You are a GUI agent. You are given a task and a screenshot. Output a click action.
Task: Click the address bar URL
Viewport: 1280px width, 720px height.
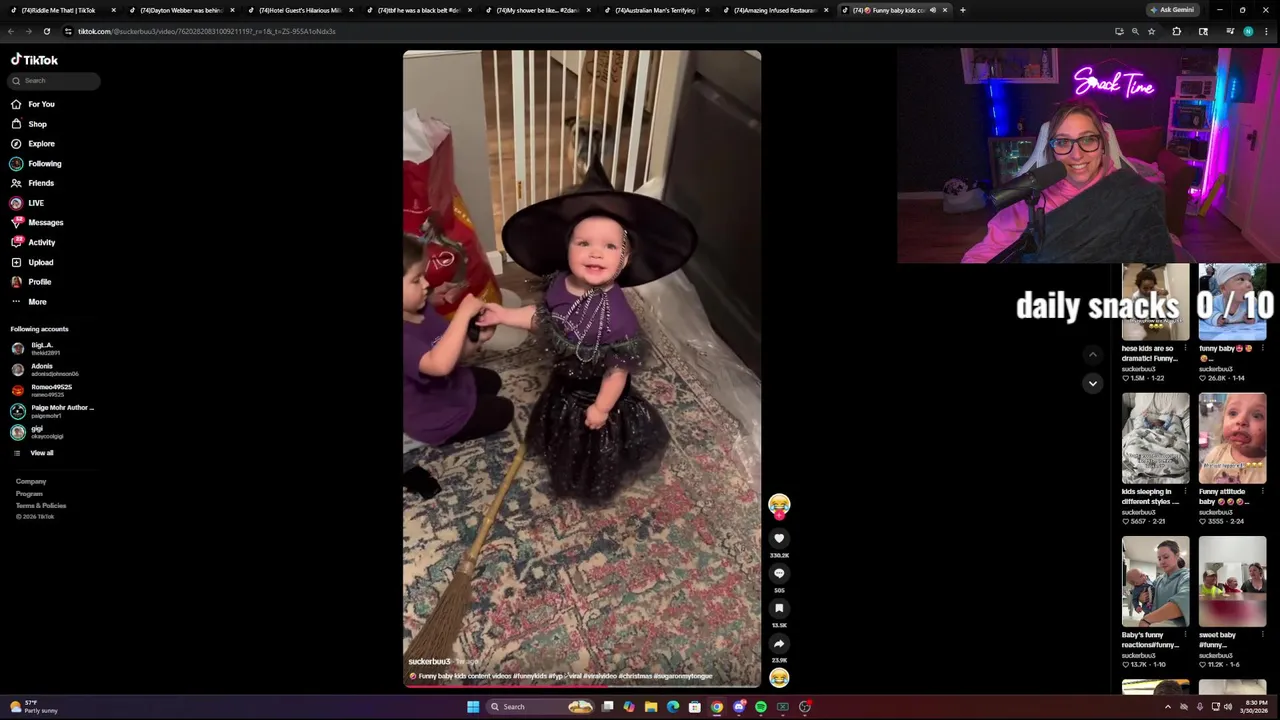point(206,31)
